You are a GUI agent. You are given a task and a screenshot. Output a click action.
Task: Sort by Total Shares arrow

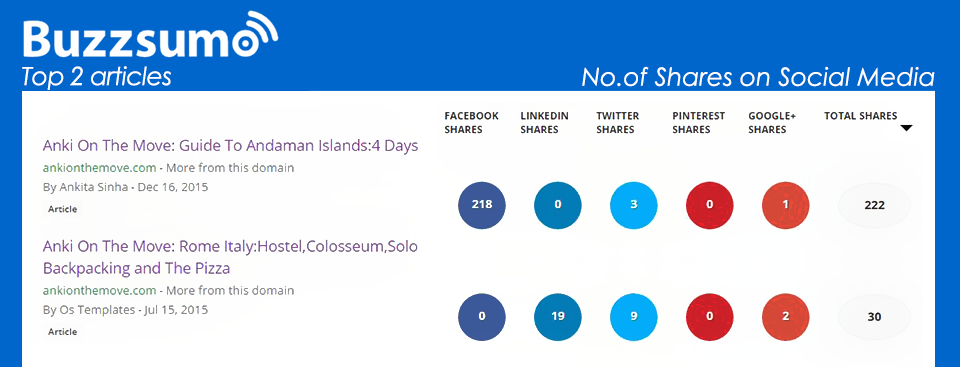pos(907,128)
